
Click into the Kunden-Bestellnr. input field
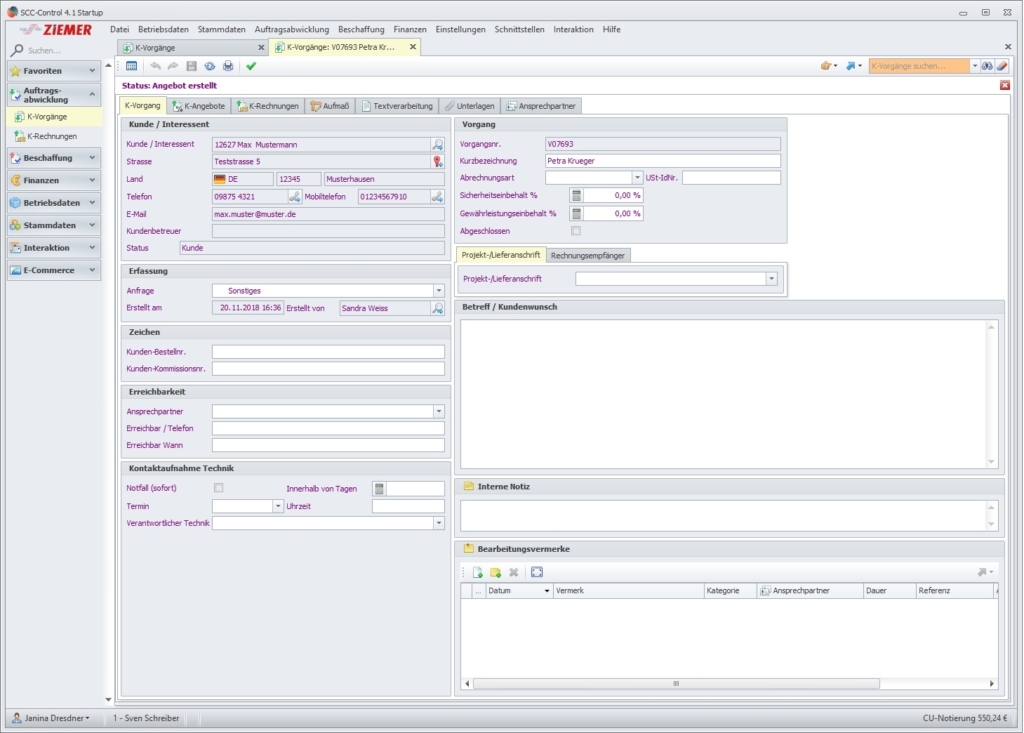pyautogui.click(x=328, y=351)
